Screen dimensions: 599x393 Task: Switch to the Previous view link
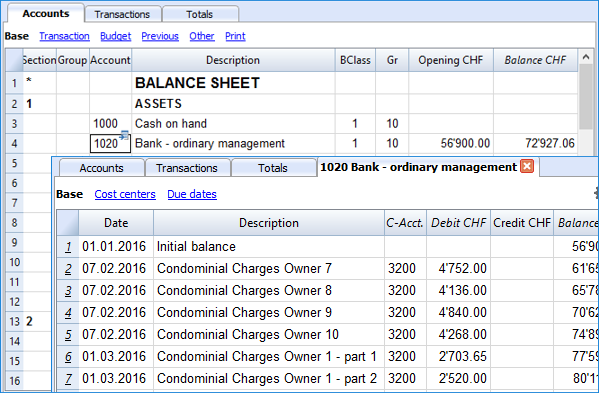click(x=160, y=36)
